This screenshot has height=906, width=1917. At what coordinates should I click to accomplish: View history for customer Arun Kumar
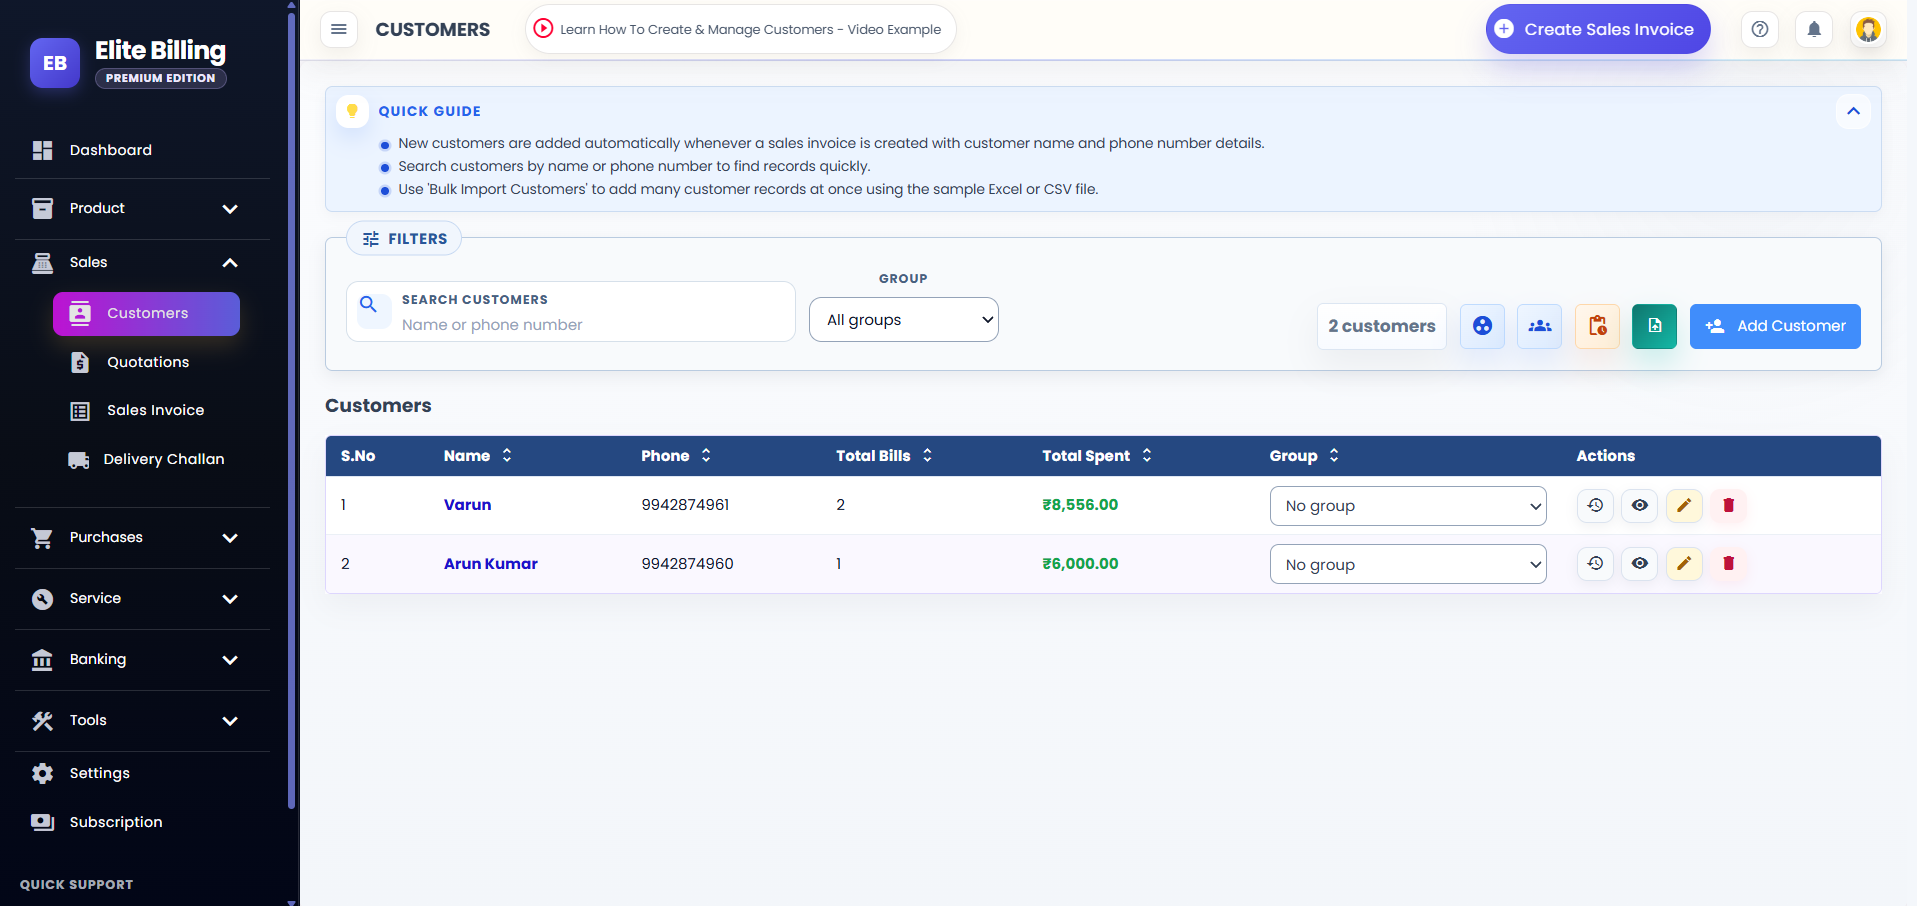click(x=1595, y=563)
